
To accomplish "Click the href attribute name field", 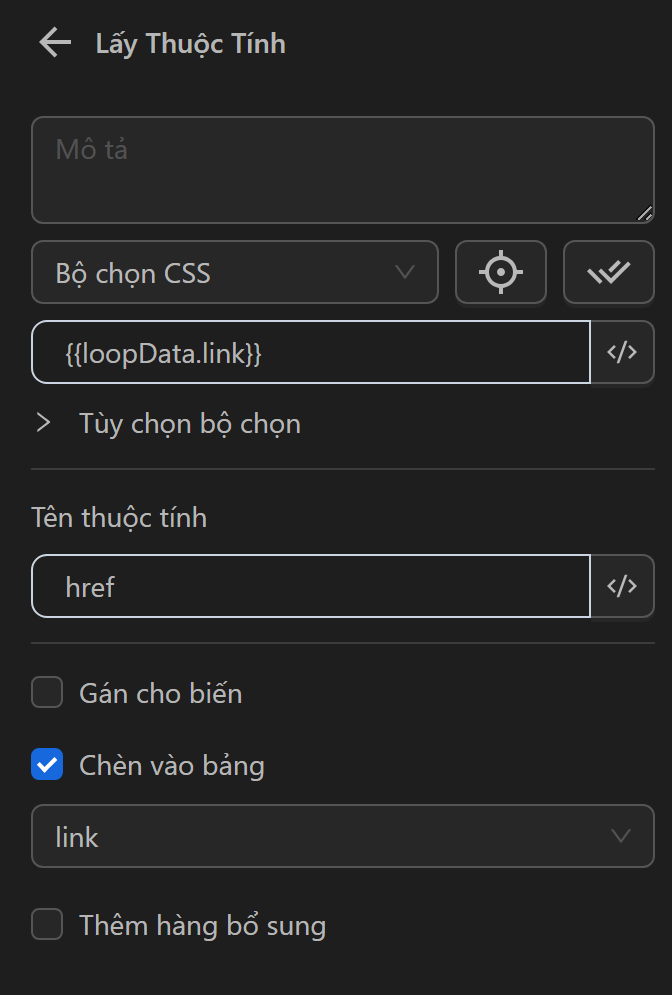I will point(311,586).
